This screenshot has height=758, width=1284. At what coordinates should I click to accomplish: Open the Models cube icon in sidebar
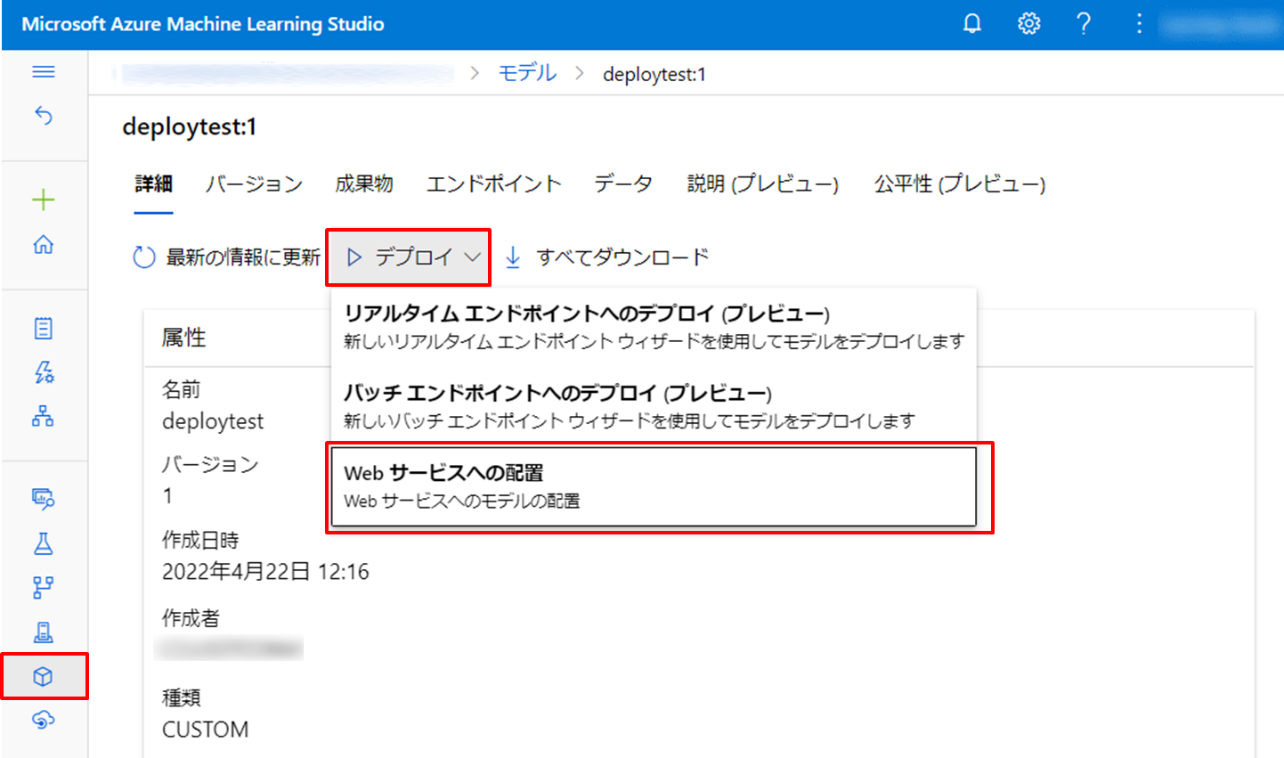click(x=43, y=677)
